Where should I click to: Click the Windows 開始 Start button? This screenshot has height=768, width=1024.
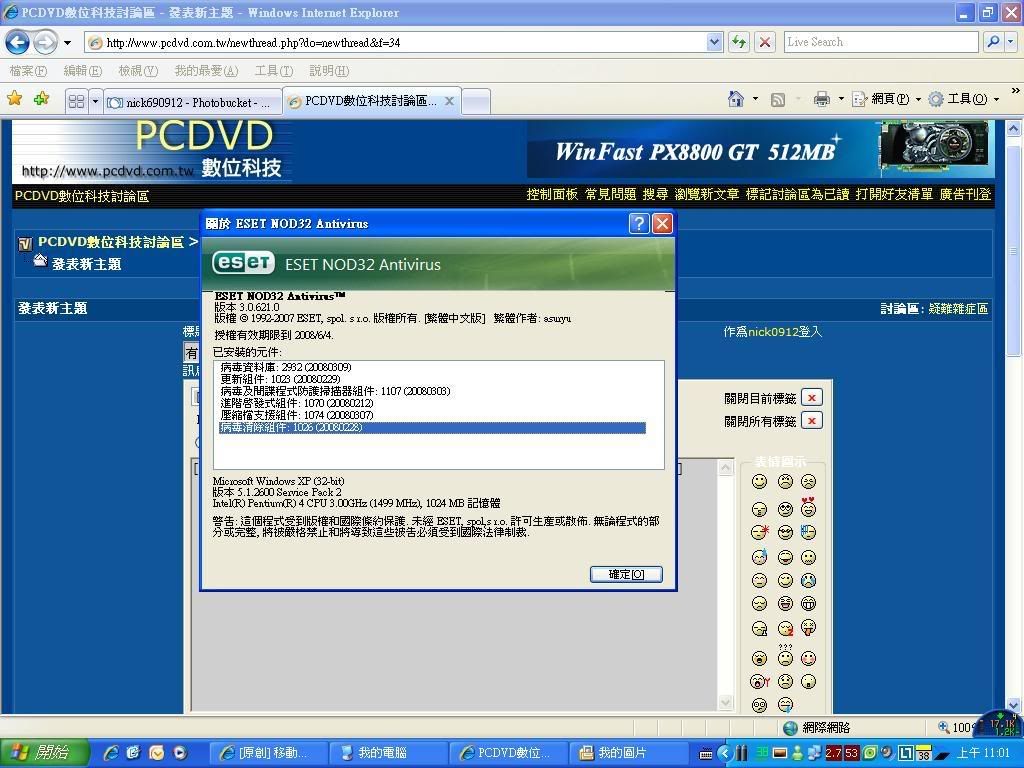(x=44, y=752)
